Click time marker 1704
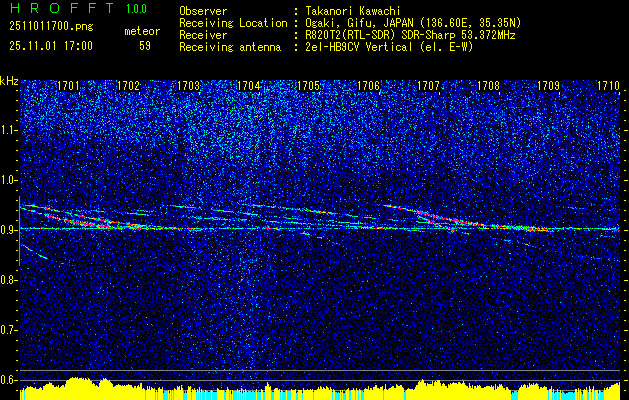Screen dimensions: 629x400 pyautogui.click(x=249, y=85)
